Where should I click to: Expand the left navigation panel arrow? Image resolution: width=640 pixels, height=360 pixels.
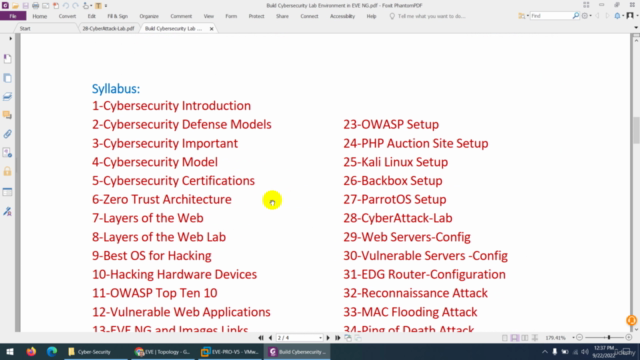tap(11, 39)
